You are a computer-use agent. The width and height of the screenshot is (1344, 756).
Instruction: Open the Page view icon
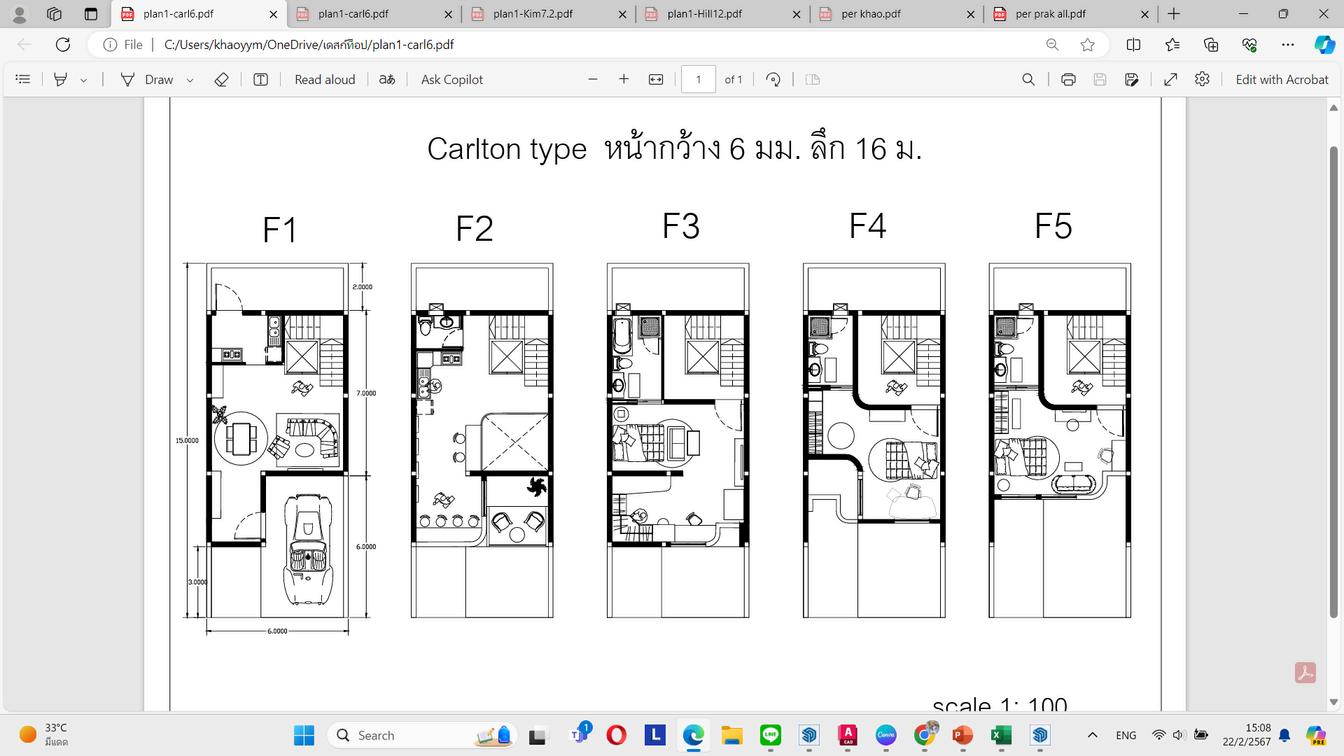point(813,79)
